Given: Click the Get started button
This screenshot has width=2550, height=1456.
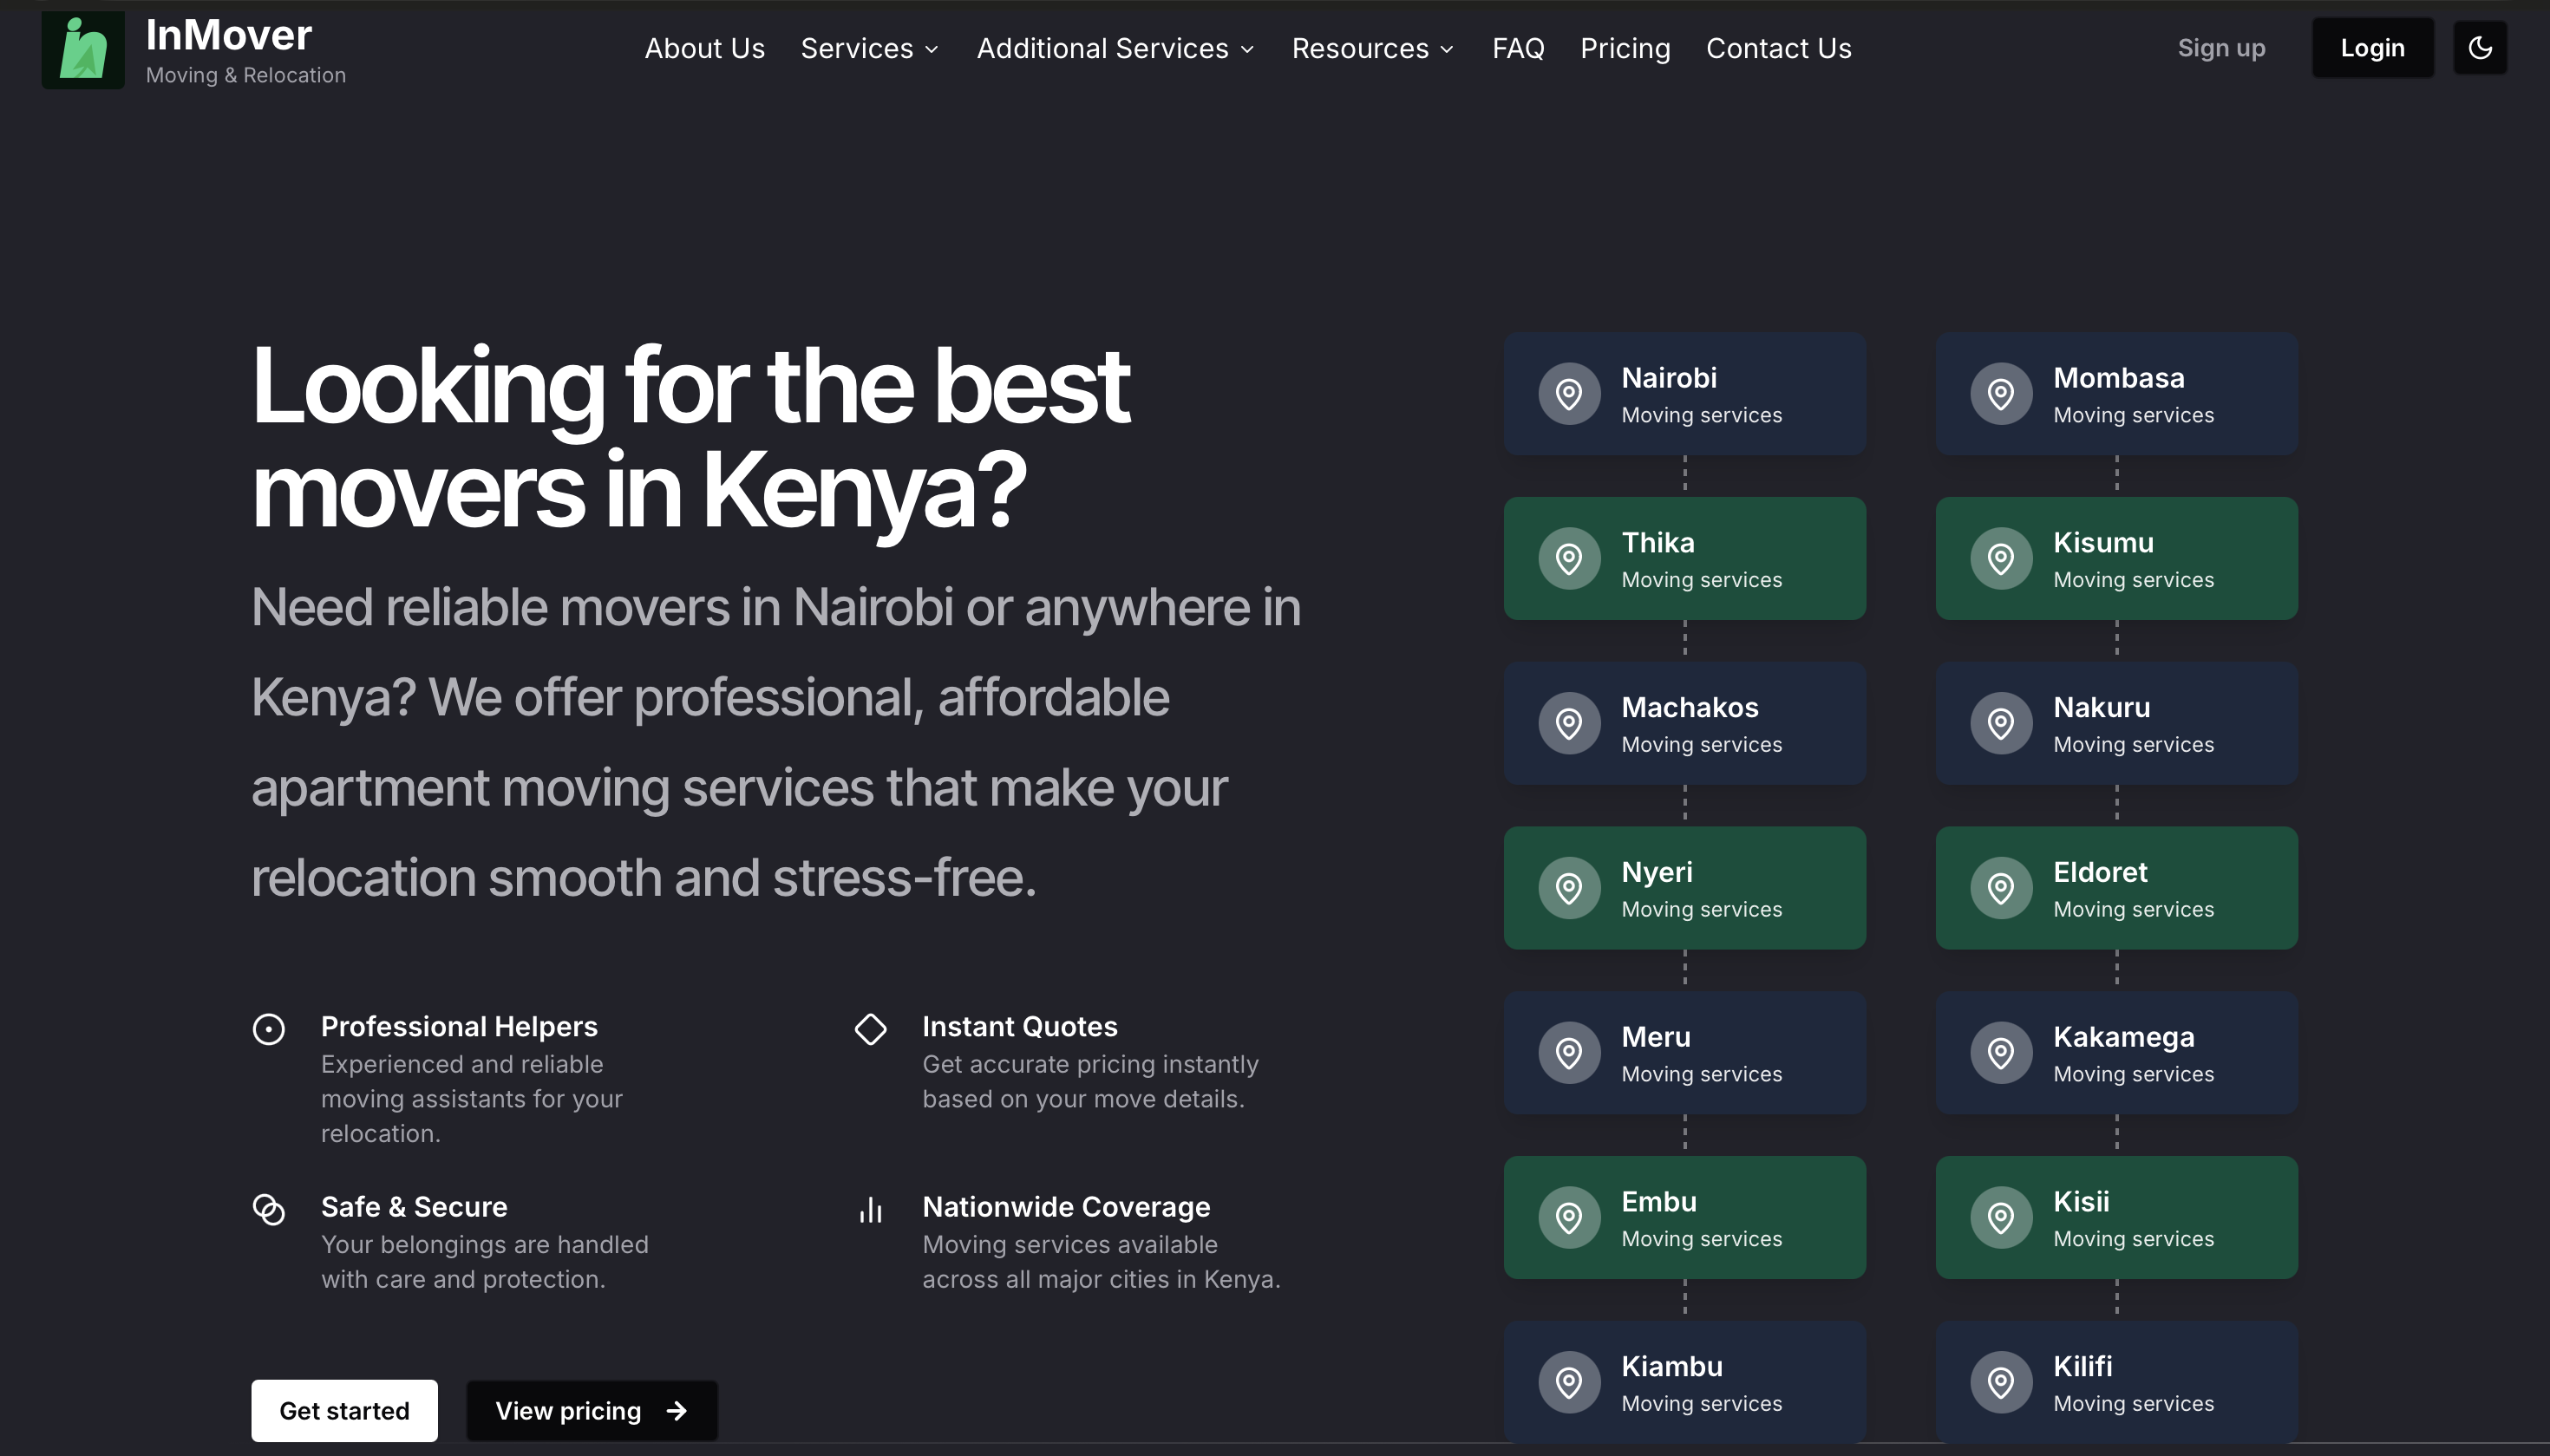Looking at the screenshot, I should point(344,1410).
